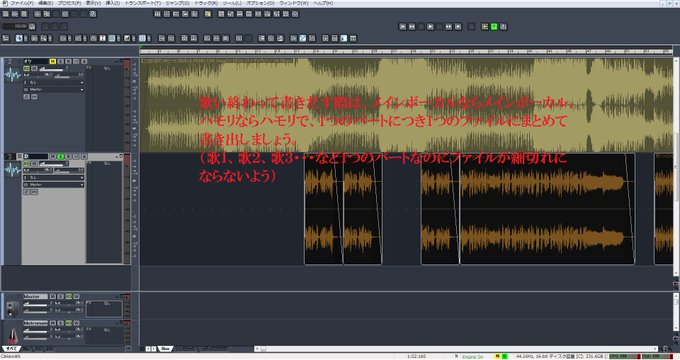Open the トランスポート(T) menu
Image resolution: width=680 pixels, height=360 pixels.
tap(142, 3)
